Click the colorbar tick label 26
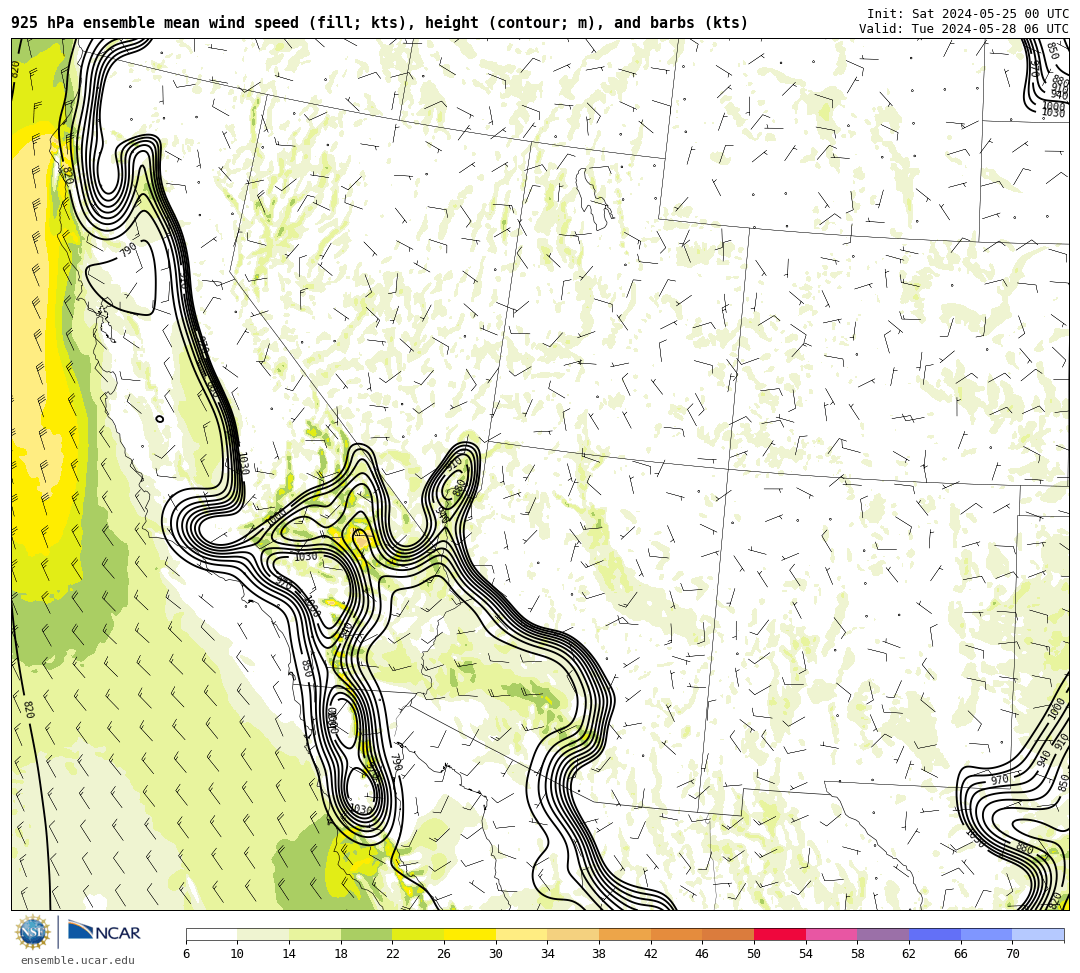Viewport: 1080px width, 973px height. coord(444,954)
